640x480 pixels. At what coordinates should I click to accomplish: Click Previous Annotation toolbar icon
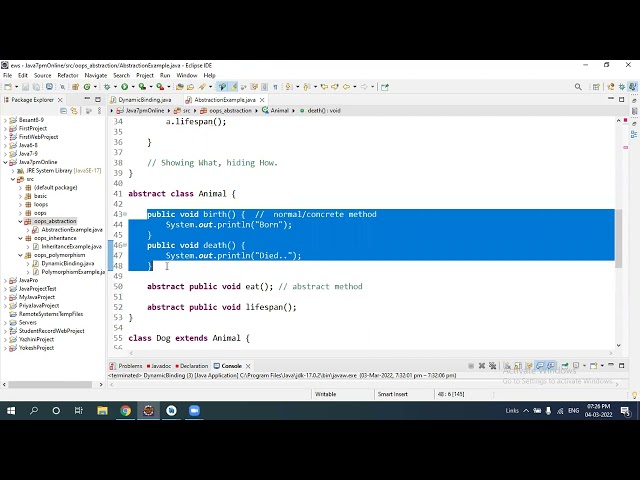pyautogui.click(x=306, y=87)
